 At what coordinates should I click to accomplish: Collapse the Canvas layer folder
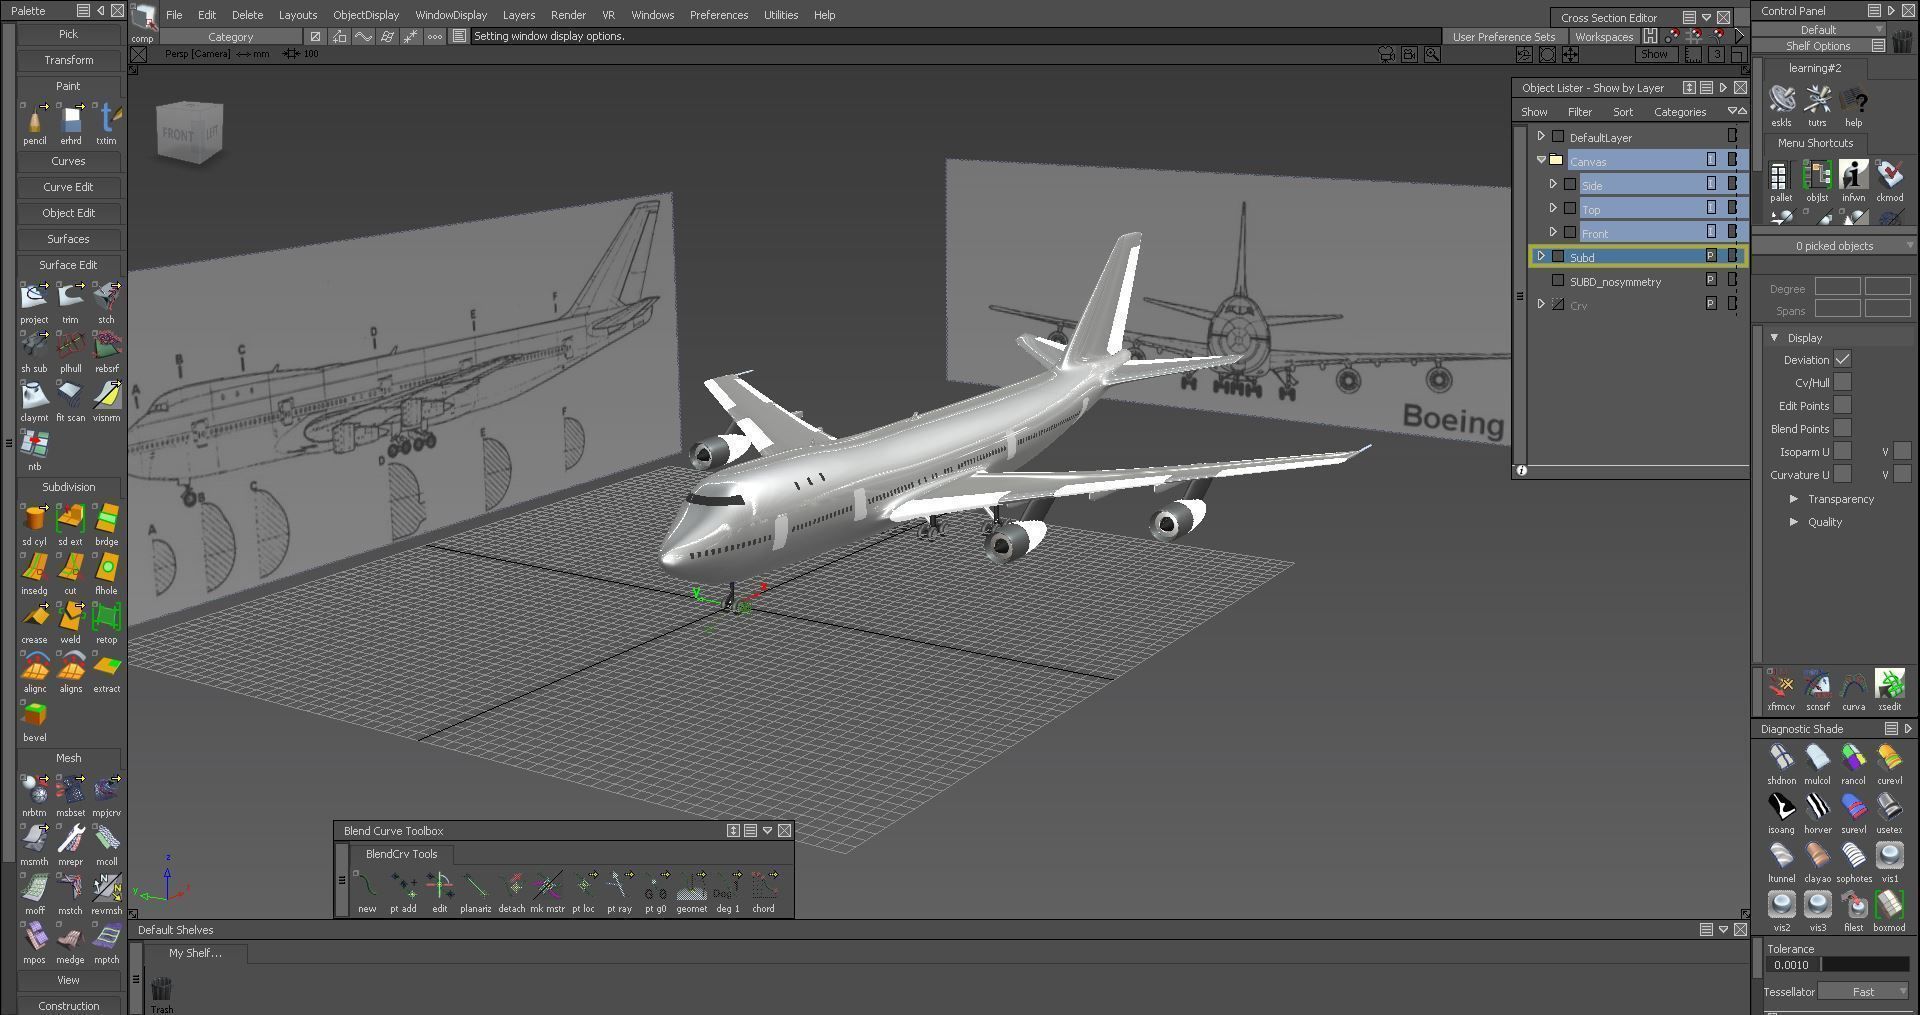coord(1541,161)
